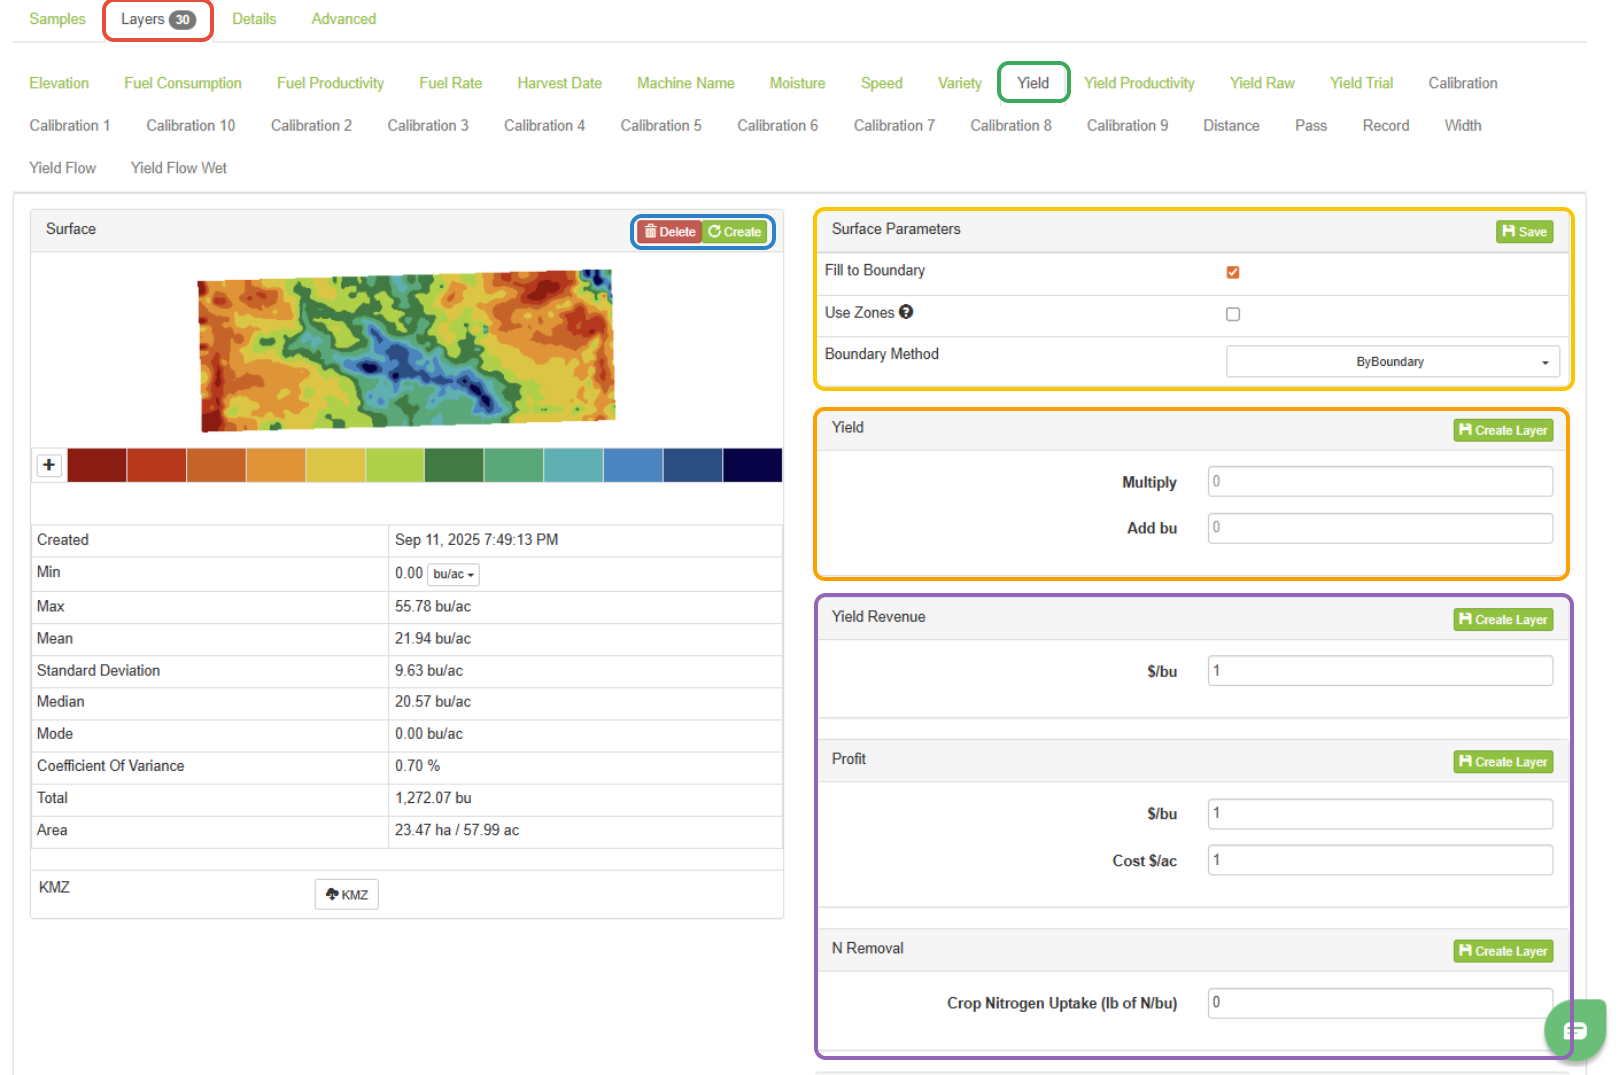Click the Add bu input field
The width and height of the screenshot is (1619, 1075).
1380,528
